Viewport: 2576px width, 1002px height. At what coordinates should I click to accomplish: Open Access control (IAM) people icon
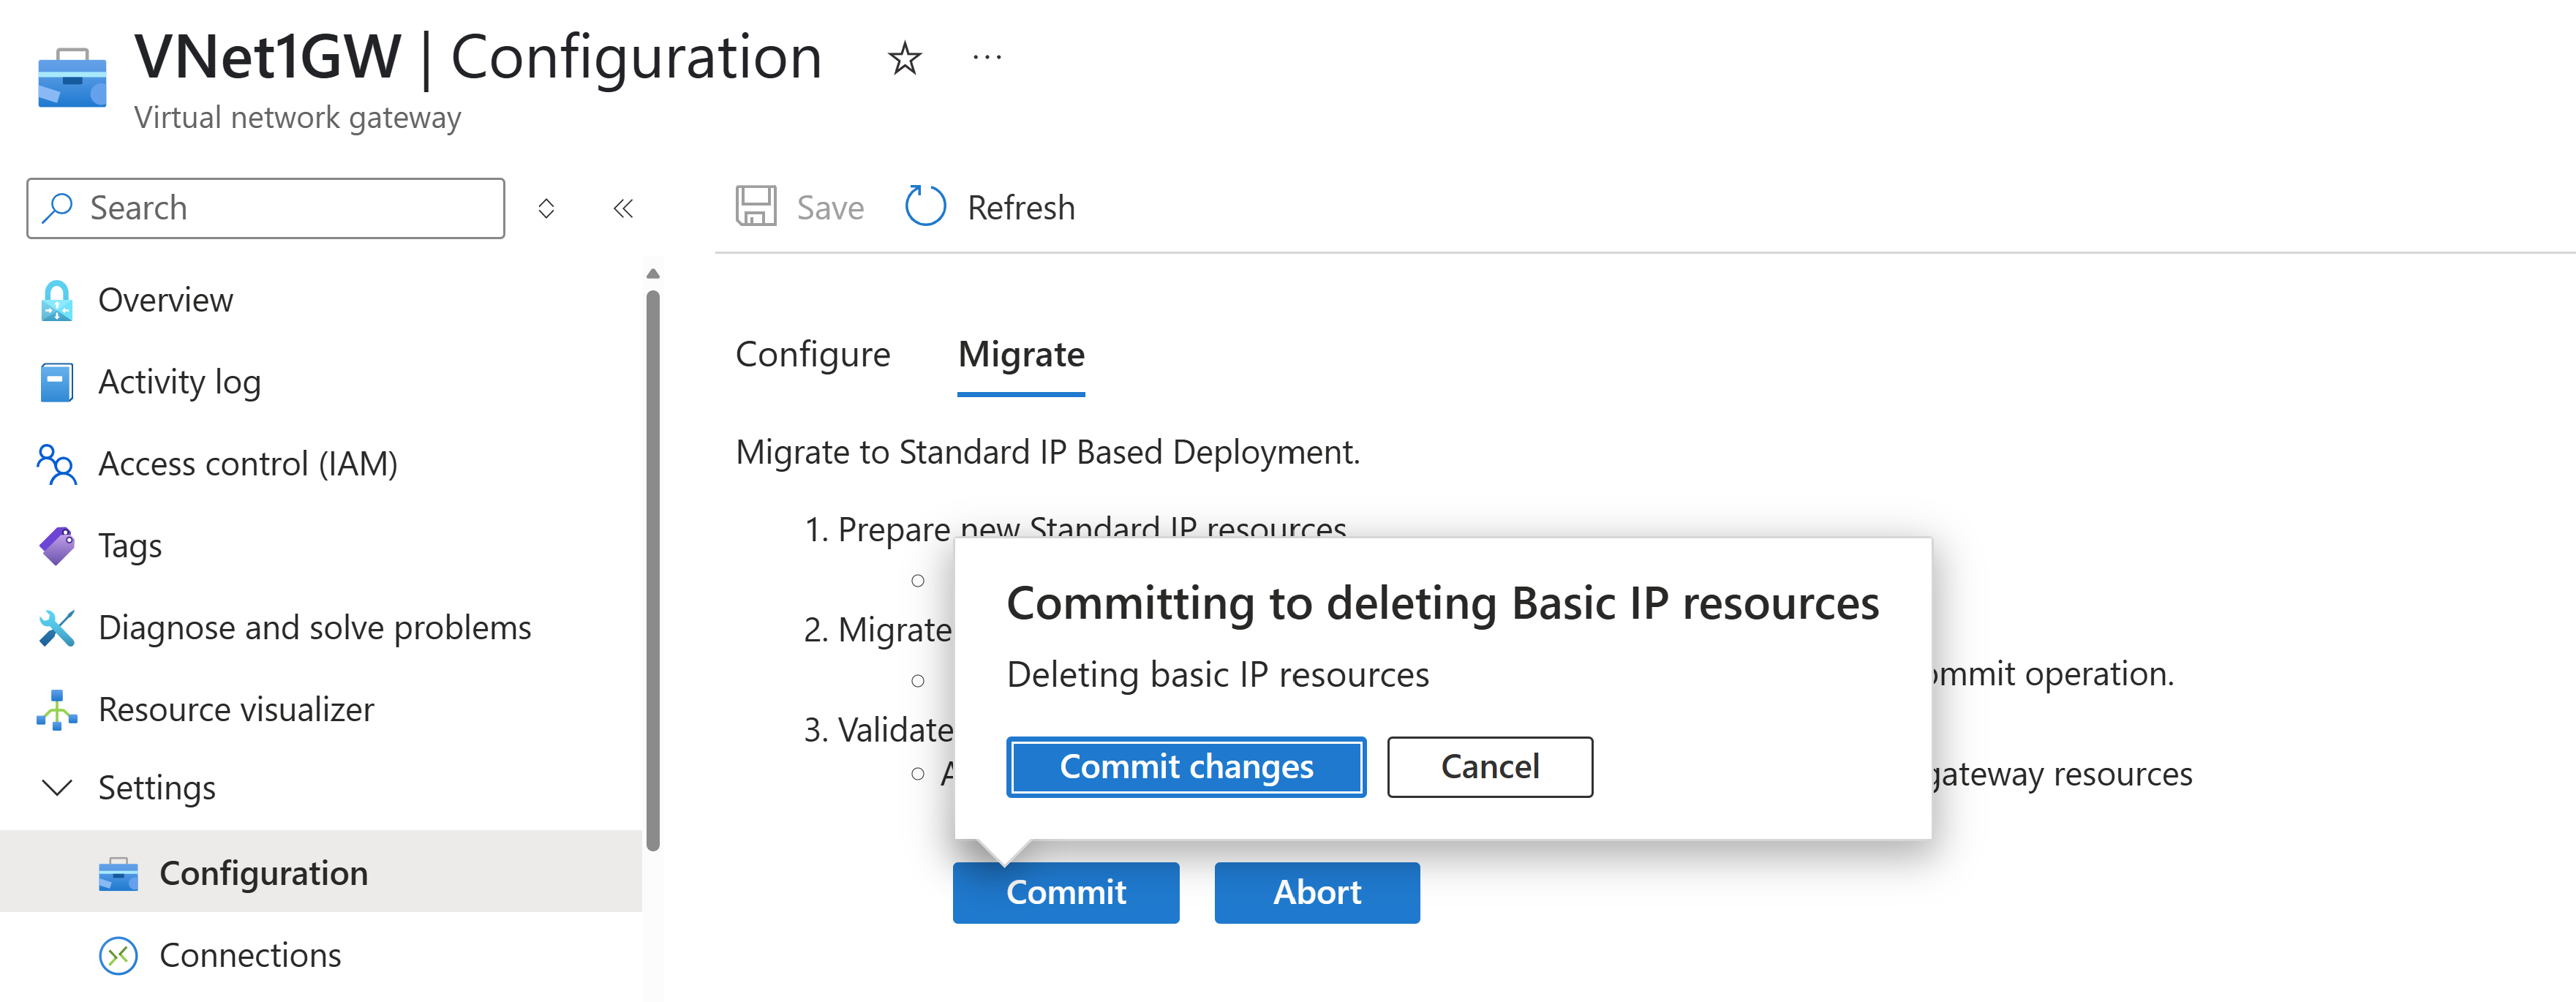(x=57, y=464)
